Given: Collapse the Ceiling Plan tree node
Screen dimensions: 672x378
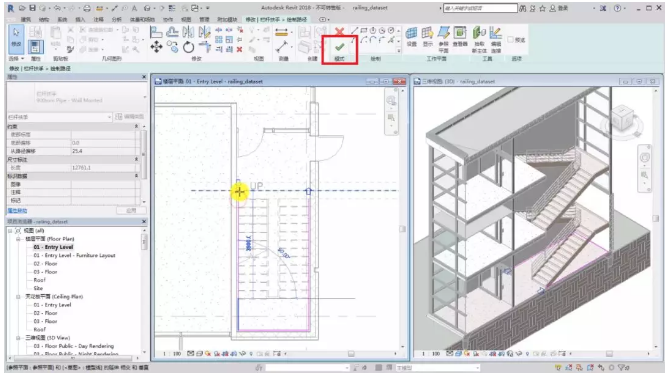Looking at the screenshot, I should pos(18,297).
